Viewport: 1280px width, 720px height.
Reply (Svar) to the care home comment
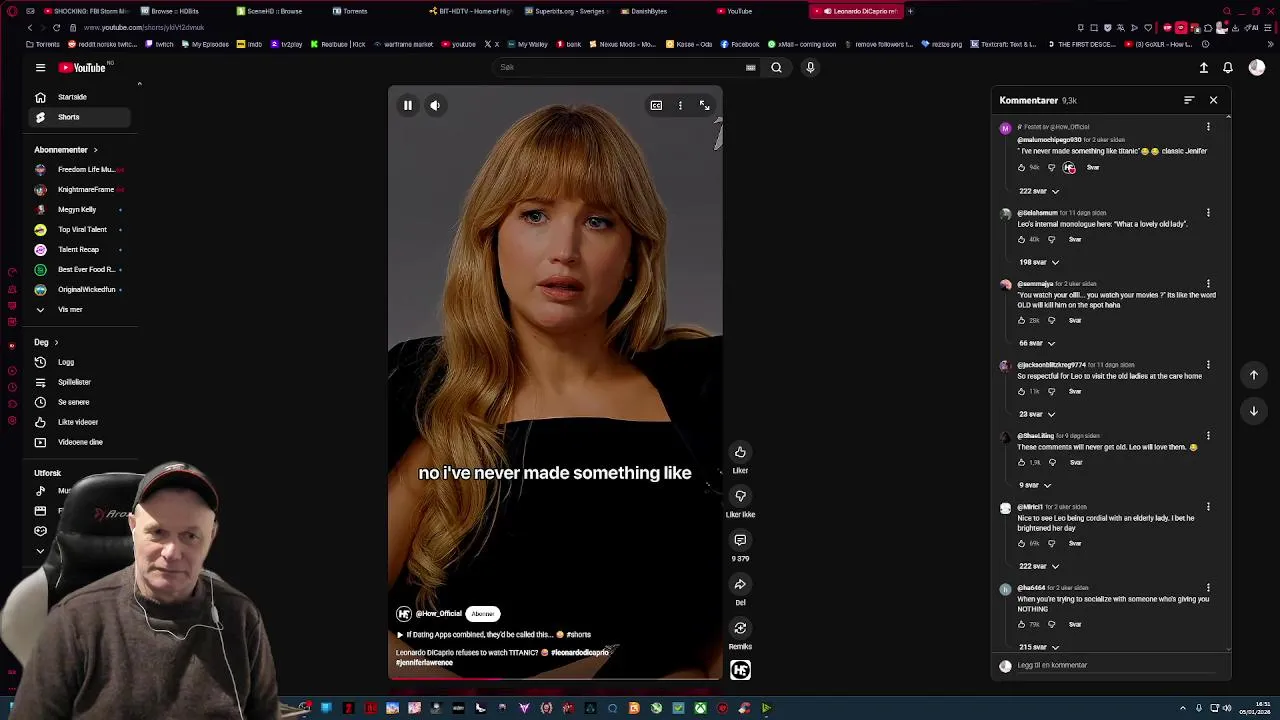pos(1075,391)
